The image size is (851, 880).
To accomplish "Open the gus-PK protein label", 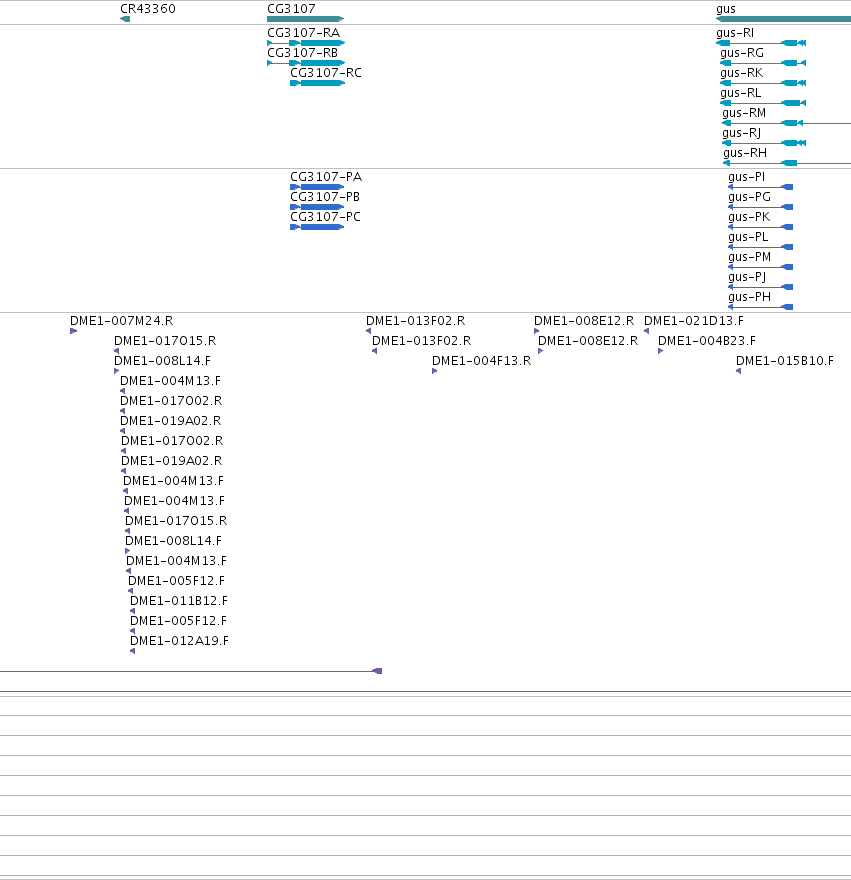I will tap(749, 217).
